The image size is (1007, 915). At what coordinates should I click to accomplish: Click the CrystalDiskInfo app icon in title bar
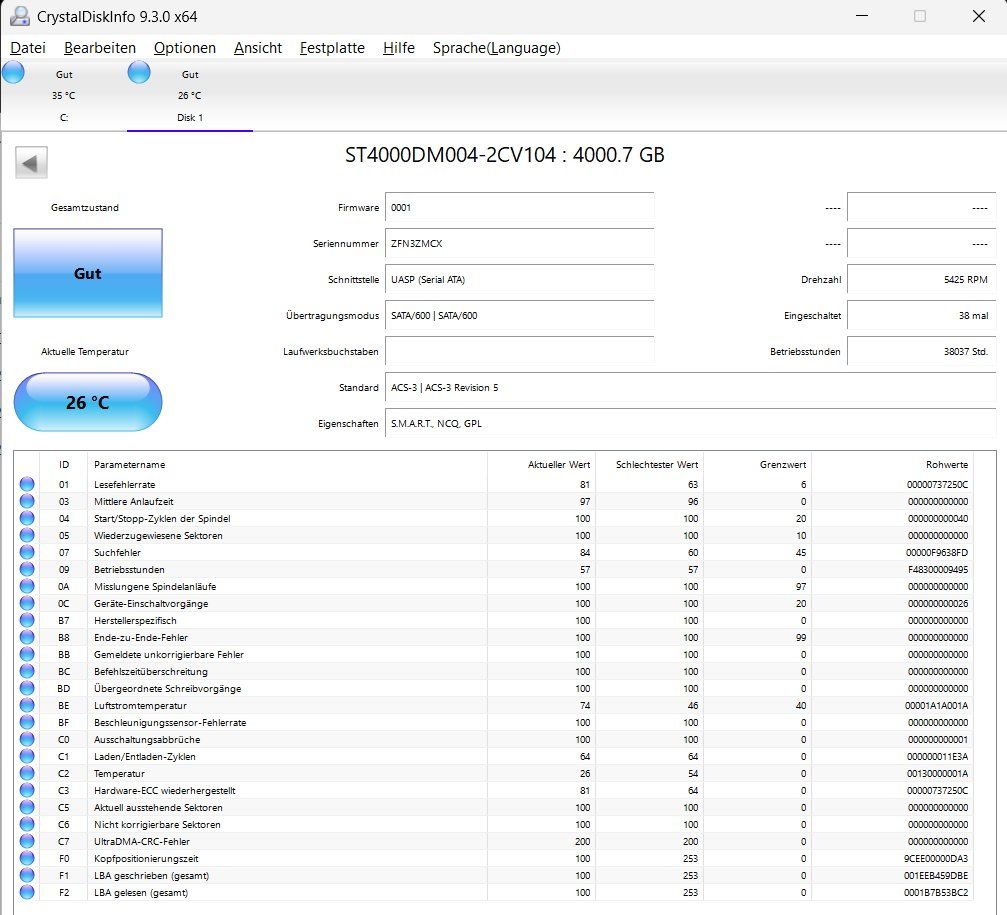pos(19,16)
